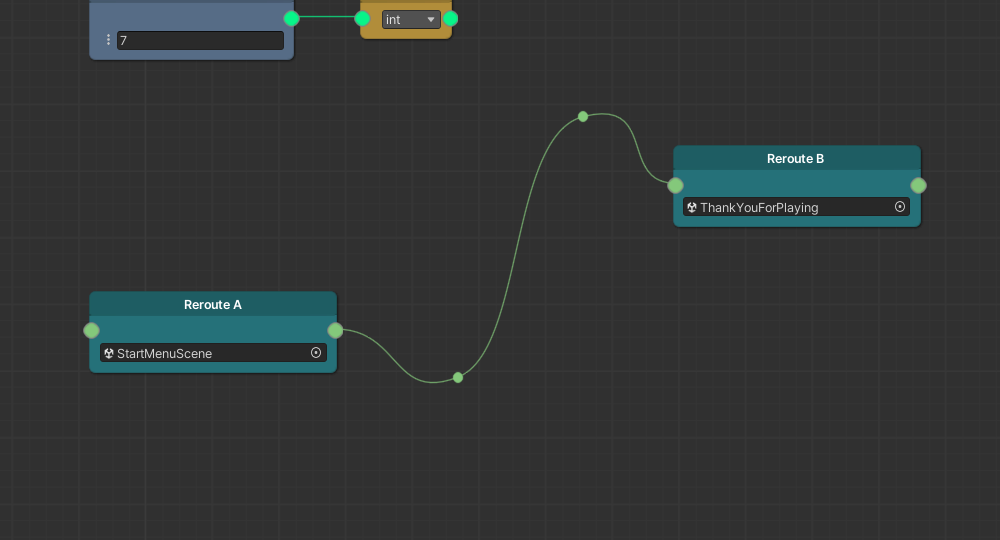Click Reroute B output port

coord(918,186)
